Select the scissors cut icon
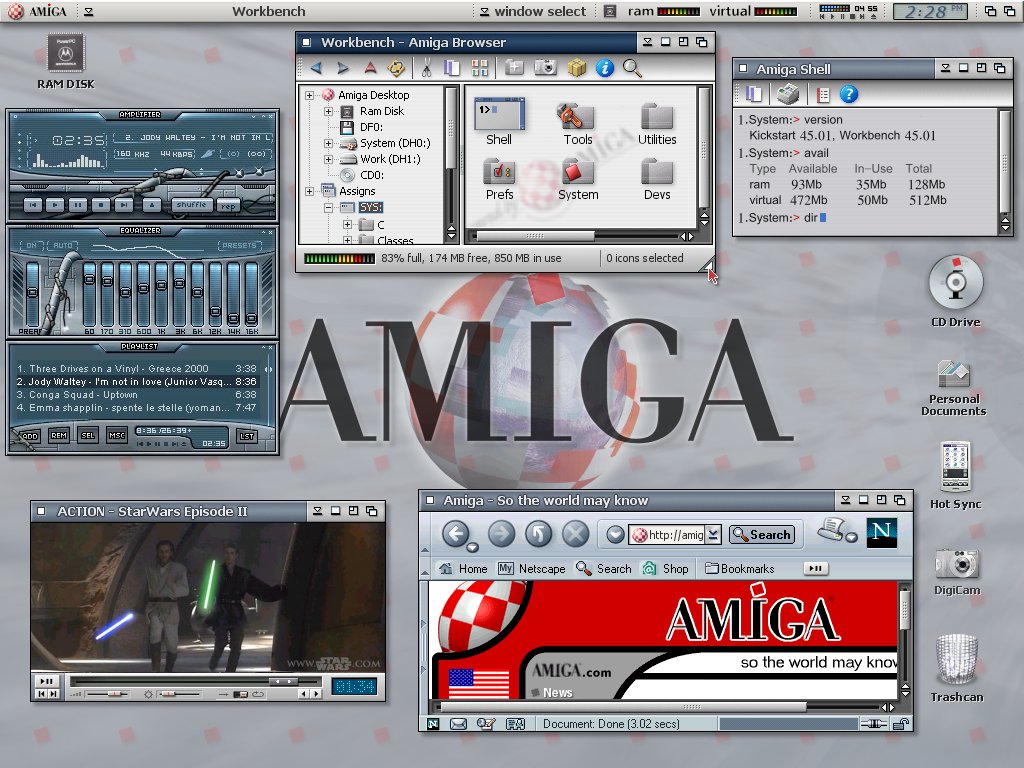The image size is (1024, 768). [426, 68]
